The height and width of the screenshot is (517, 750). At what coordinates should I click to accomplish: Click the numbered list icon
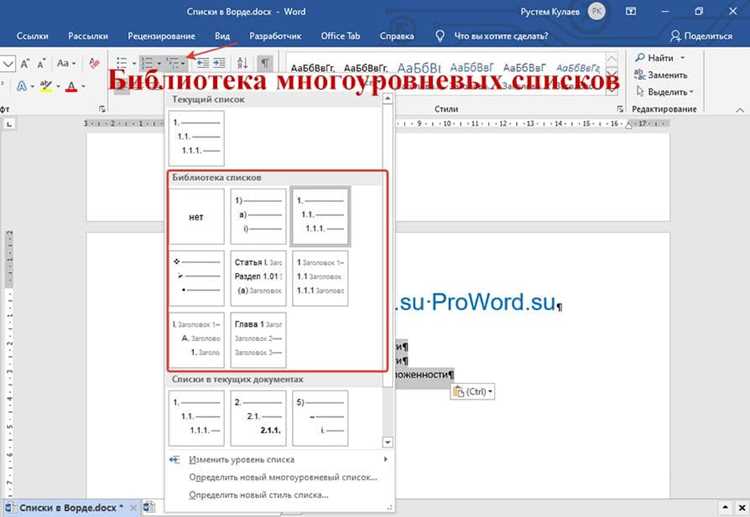pos(147,63)
